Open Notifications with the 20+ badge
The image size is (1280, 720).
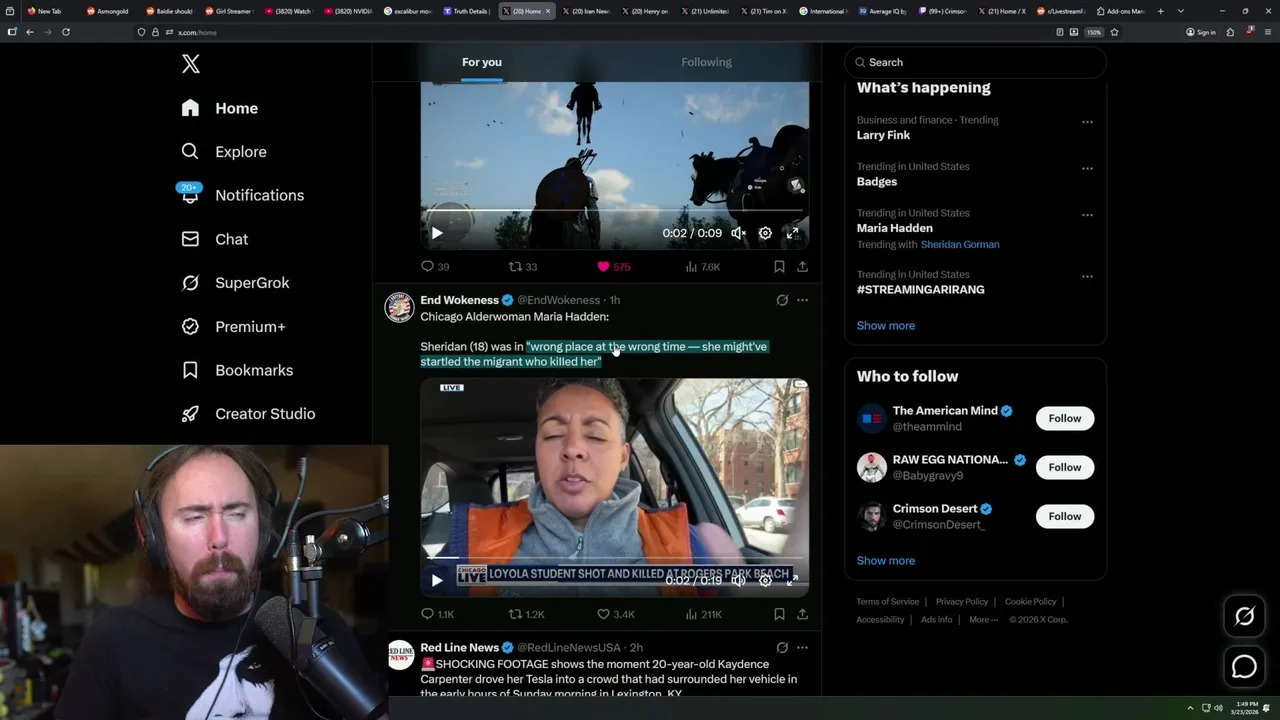[242, 195]
